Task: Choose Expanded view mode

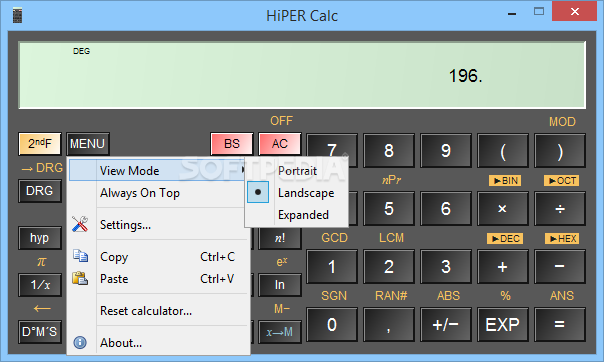Action: (303, 215)
